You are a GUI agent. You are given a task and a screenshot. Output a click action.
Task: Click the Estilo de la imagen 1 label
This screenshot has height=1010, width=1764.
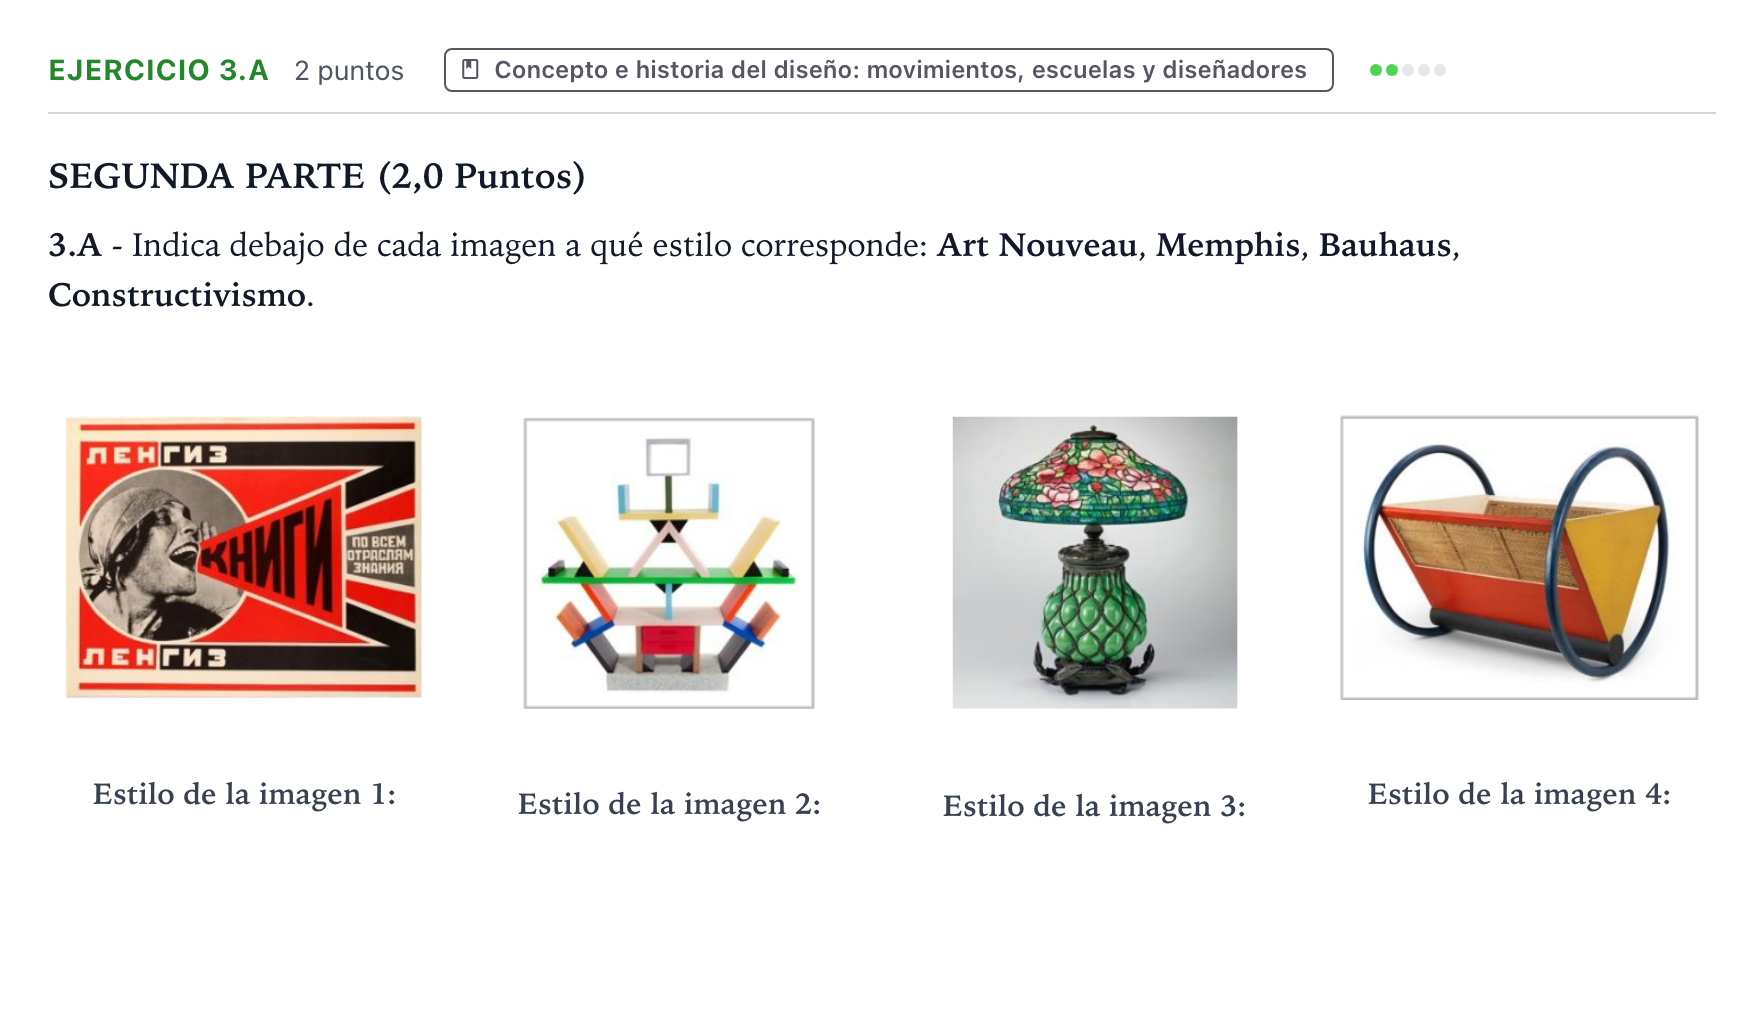coord(244,794)
